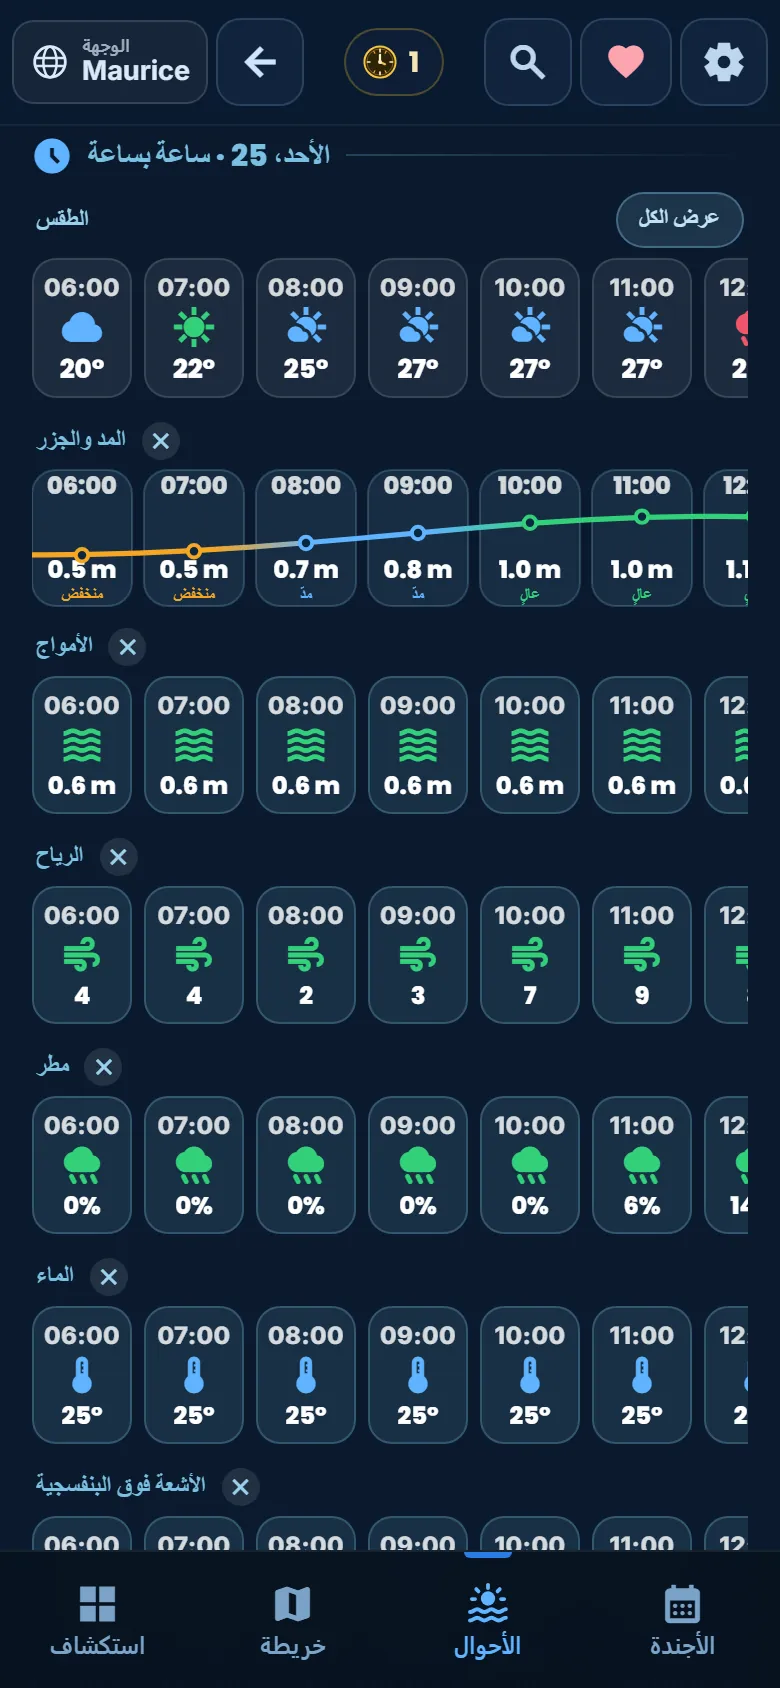Select the 11:00 rain card showing 6%
Screen dimensions: 780x1688
(x=642, y=1164)
